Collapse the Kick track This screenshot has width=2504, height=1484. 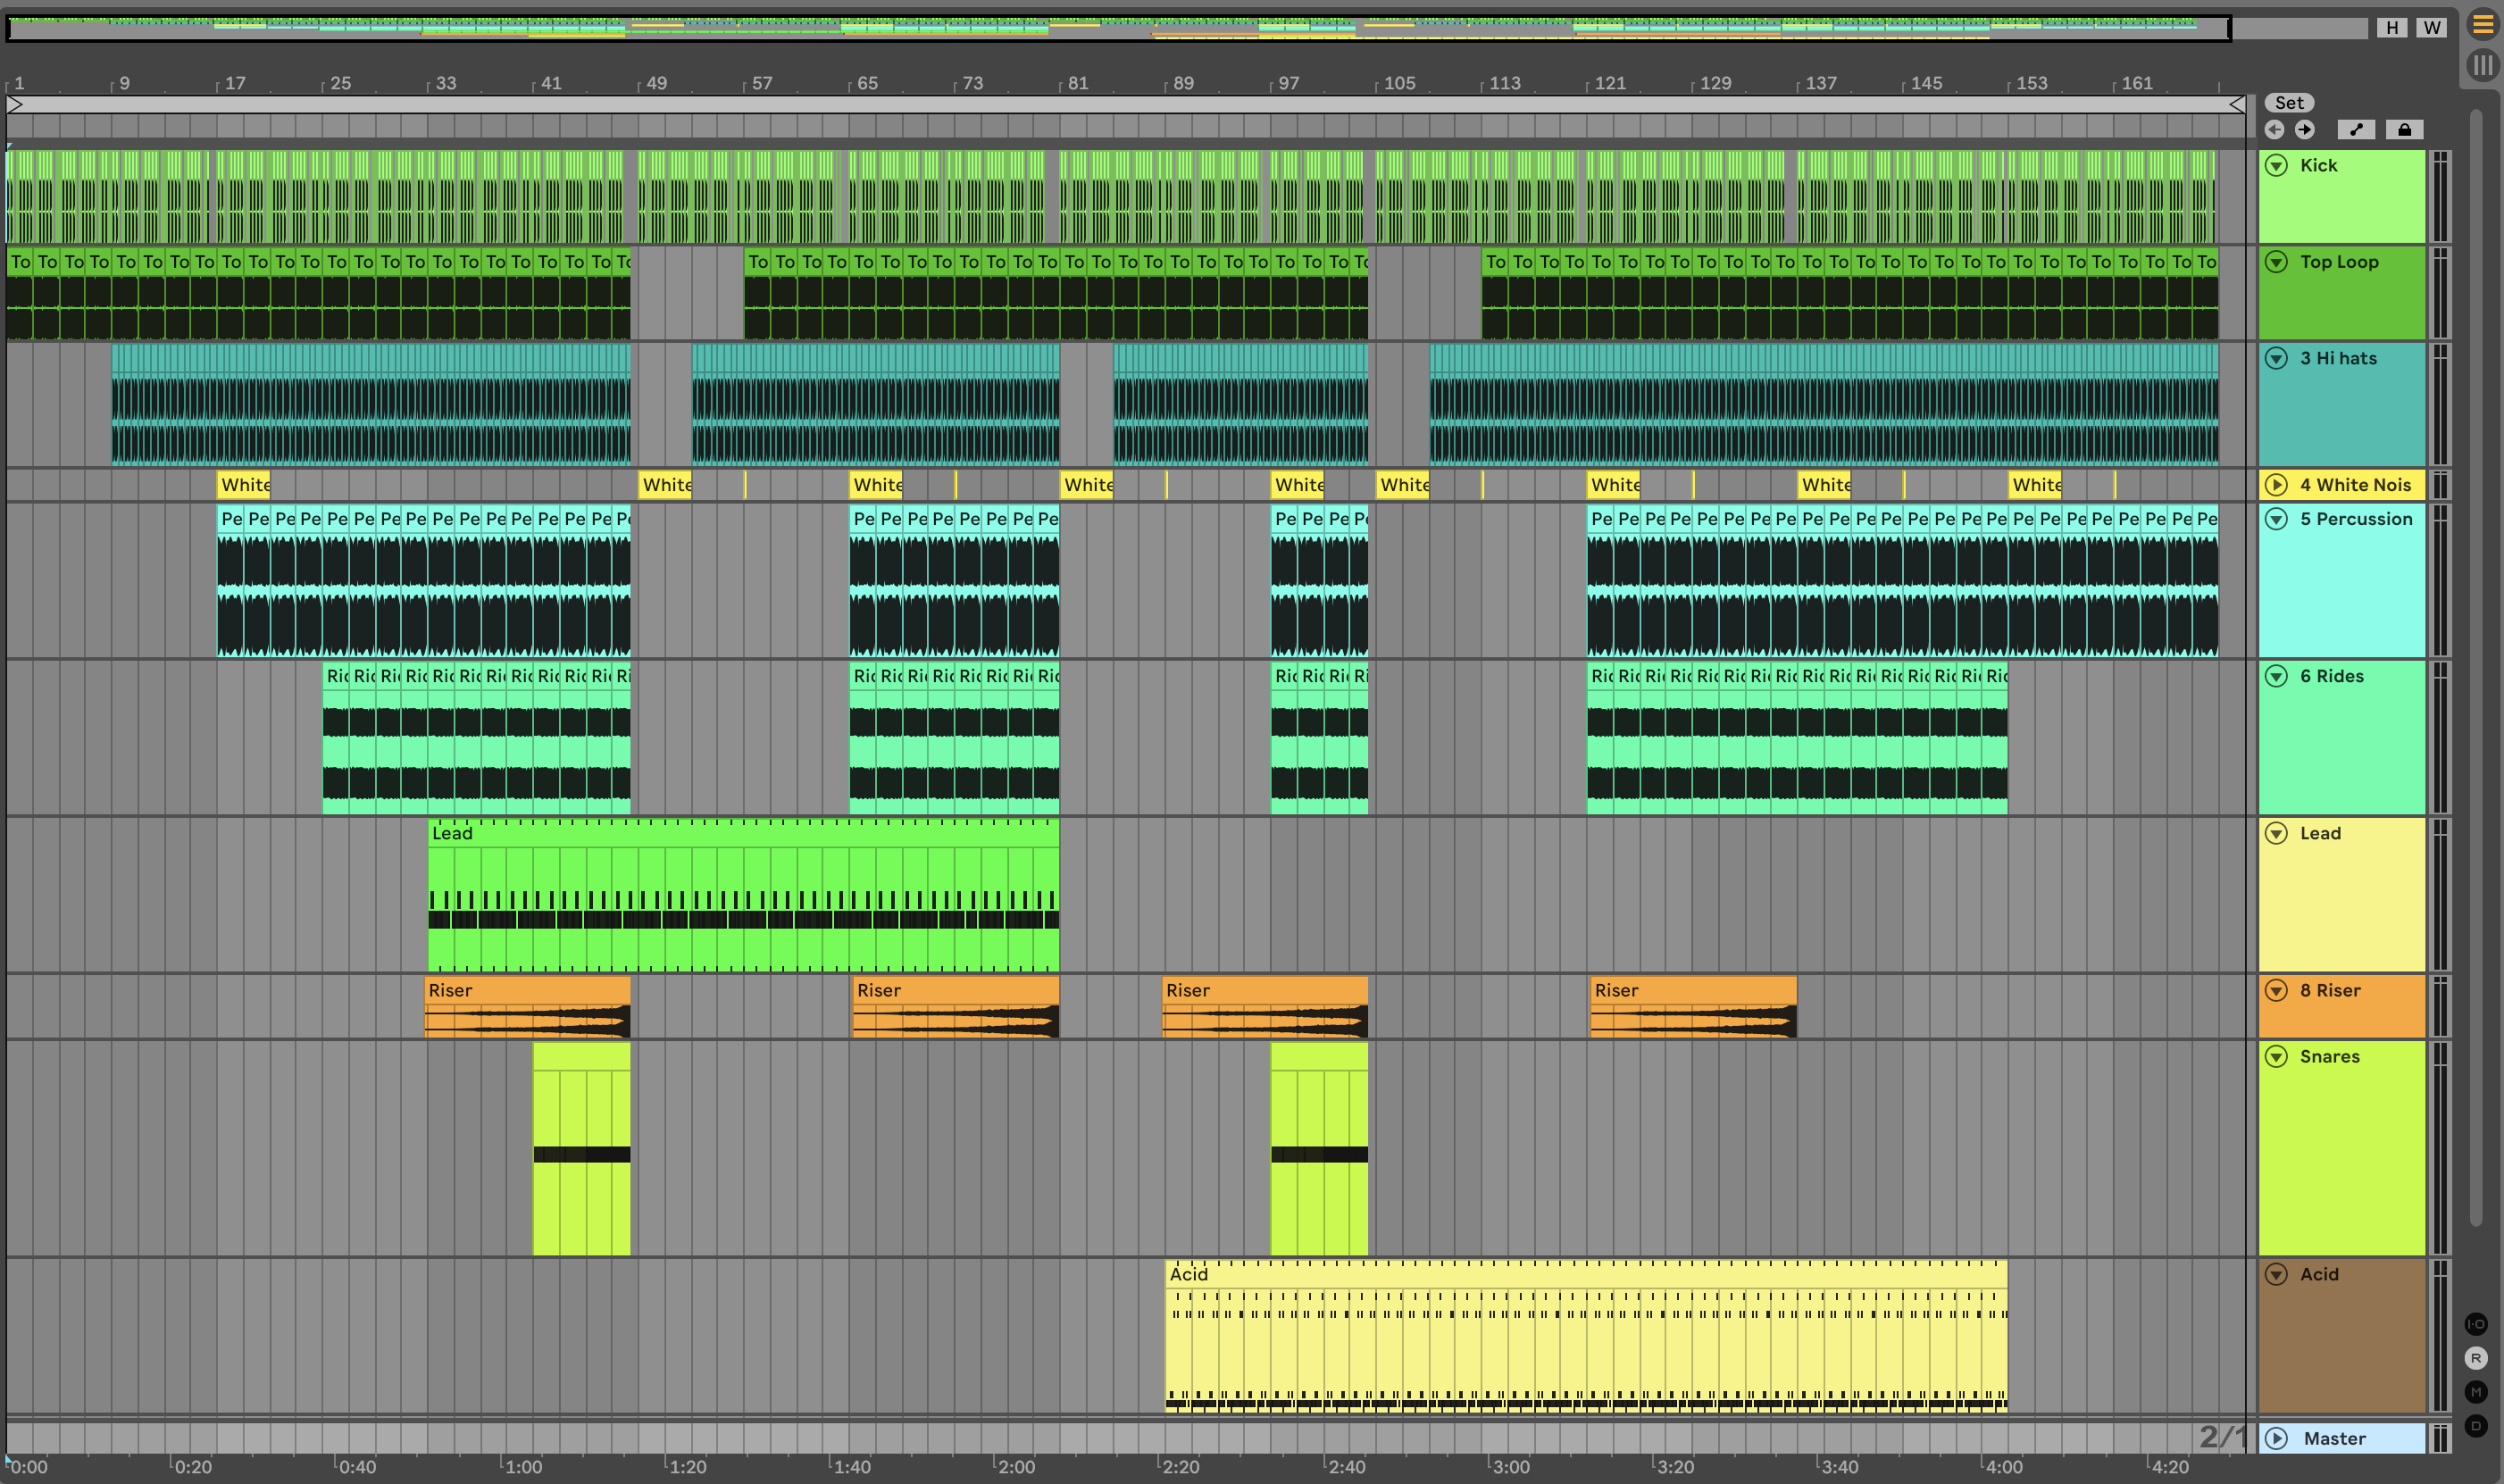[2277, 166]
